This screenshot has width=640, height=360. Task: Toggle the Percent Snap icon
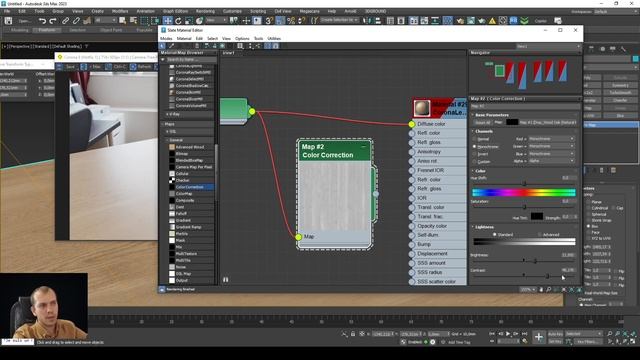(291, 20)
